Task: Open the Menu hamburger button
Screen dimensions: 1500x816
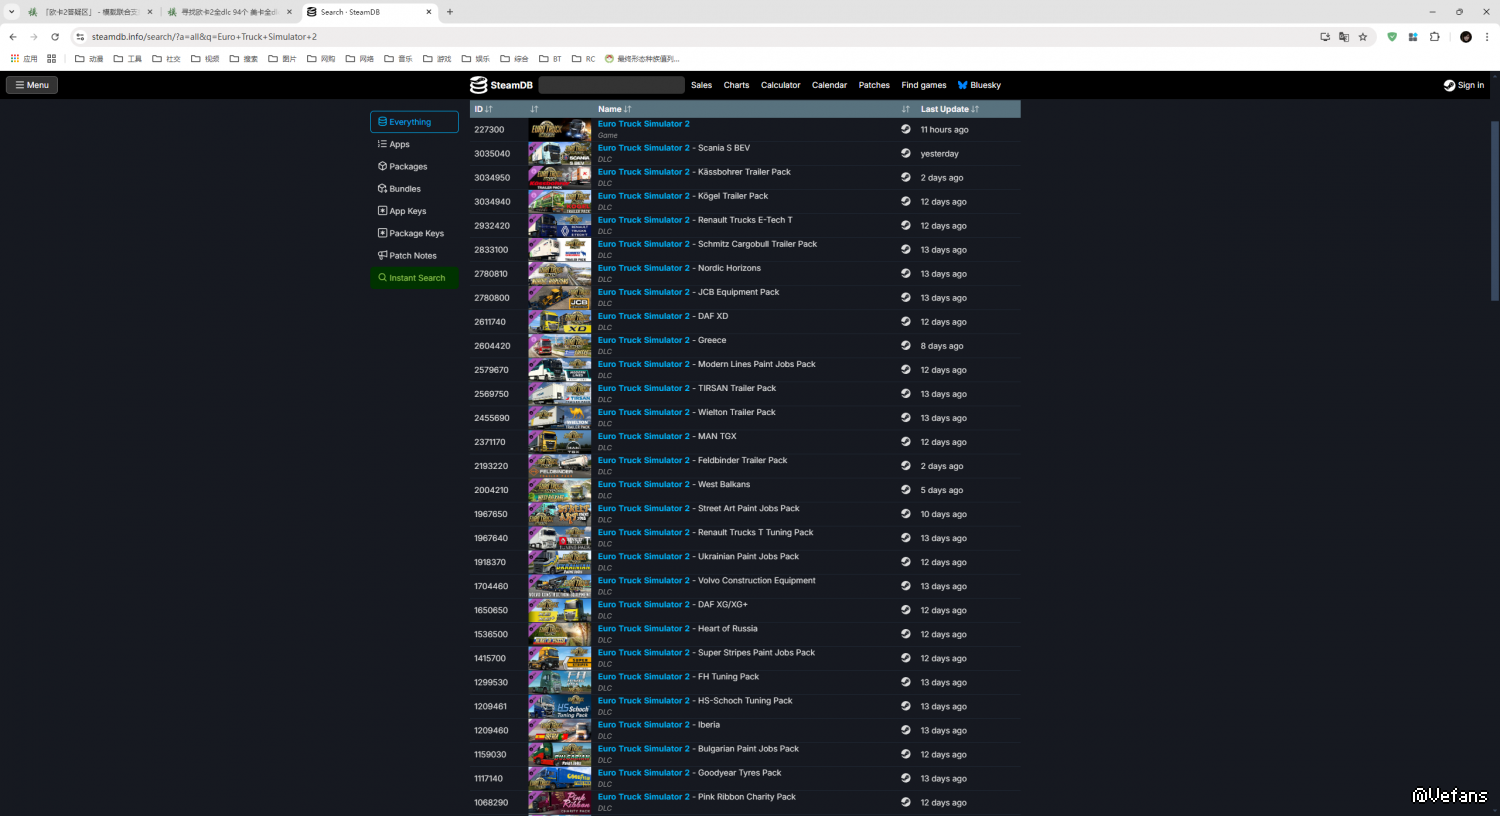Action: coord(32,85)
